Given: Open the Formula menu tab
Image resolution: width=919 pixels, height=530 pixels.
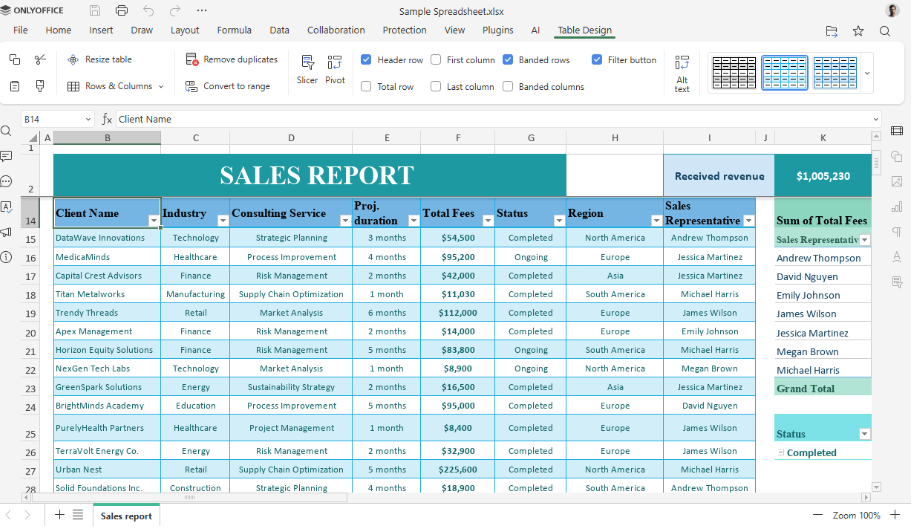Looking at the screenshot, I should pyautogui.click(x=234, y=31).
